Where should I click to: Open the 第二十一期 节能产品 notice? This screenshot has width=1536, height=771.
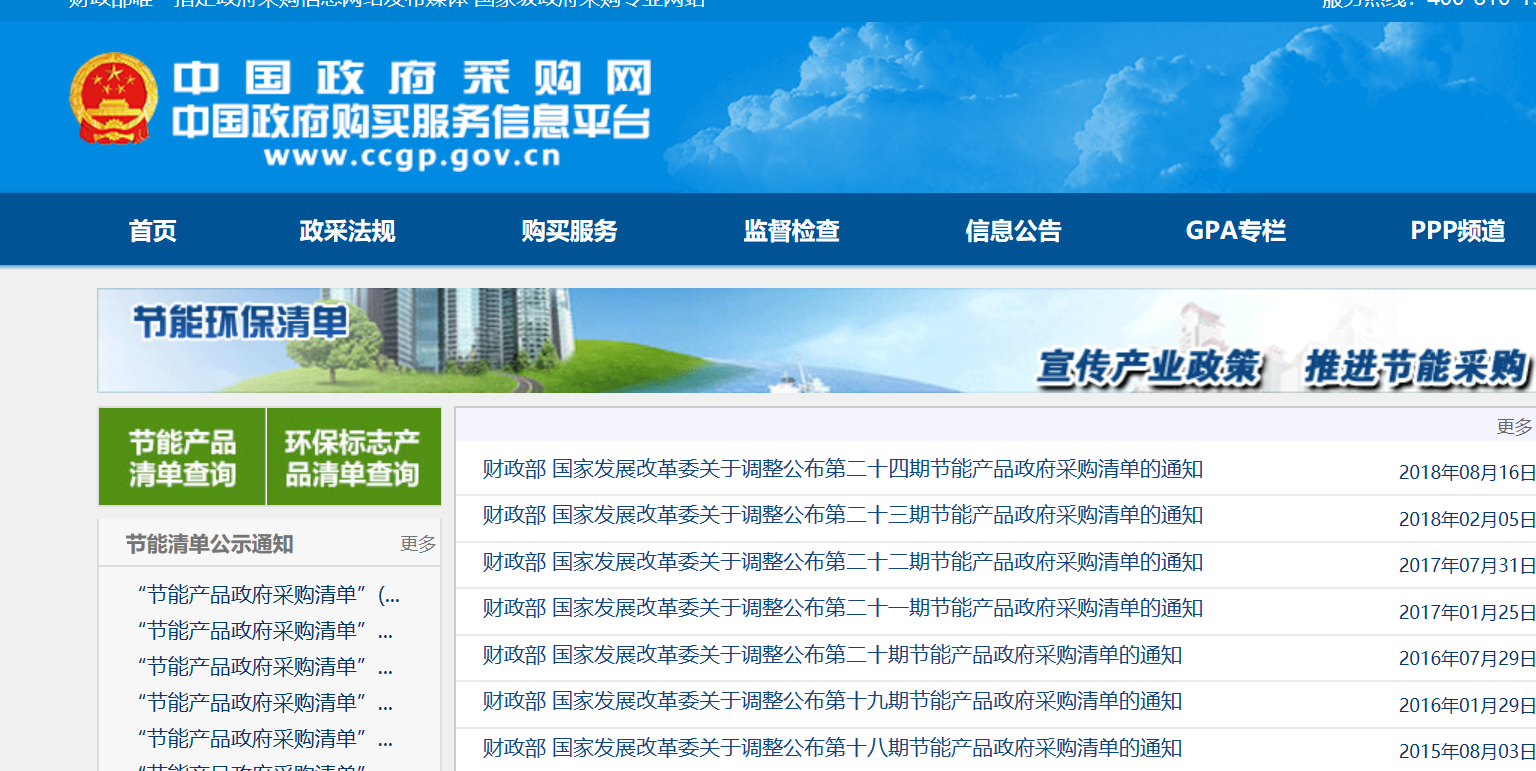(842, 608)
